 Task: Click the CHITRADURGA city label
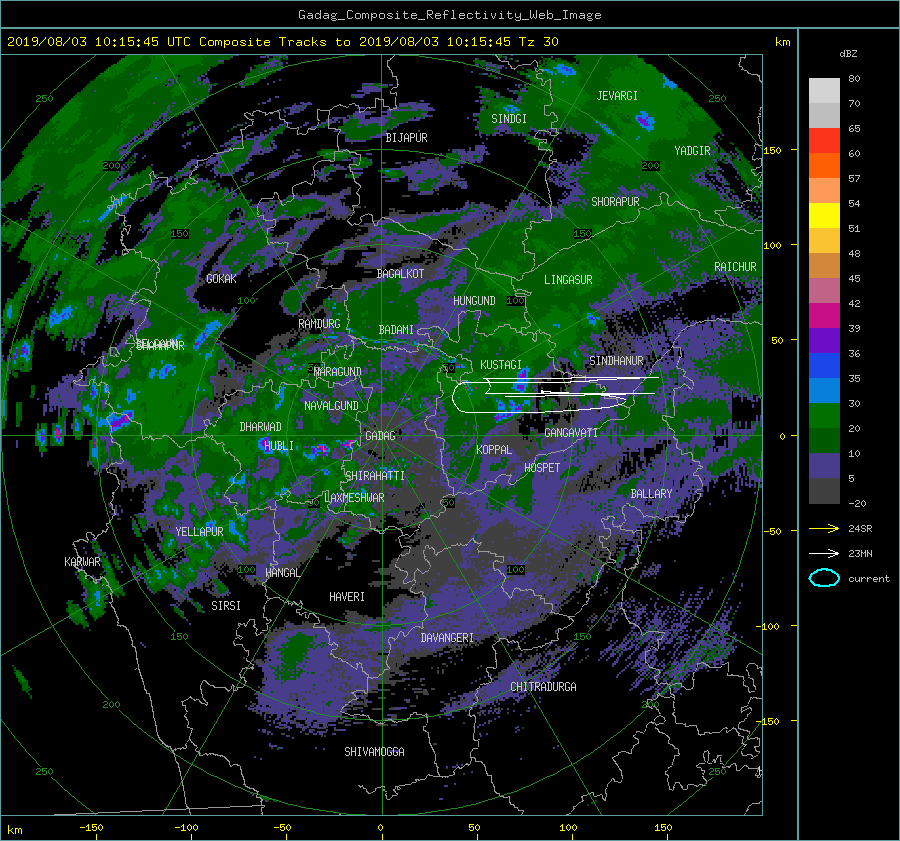(x=543, y=687)
